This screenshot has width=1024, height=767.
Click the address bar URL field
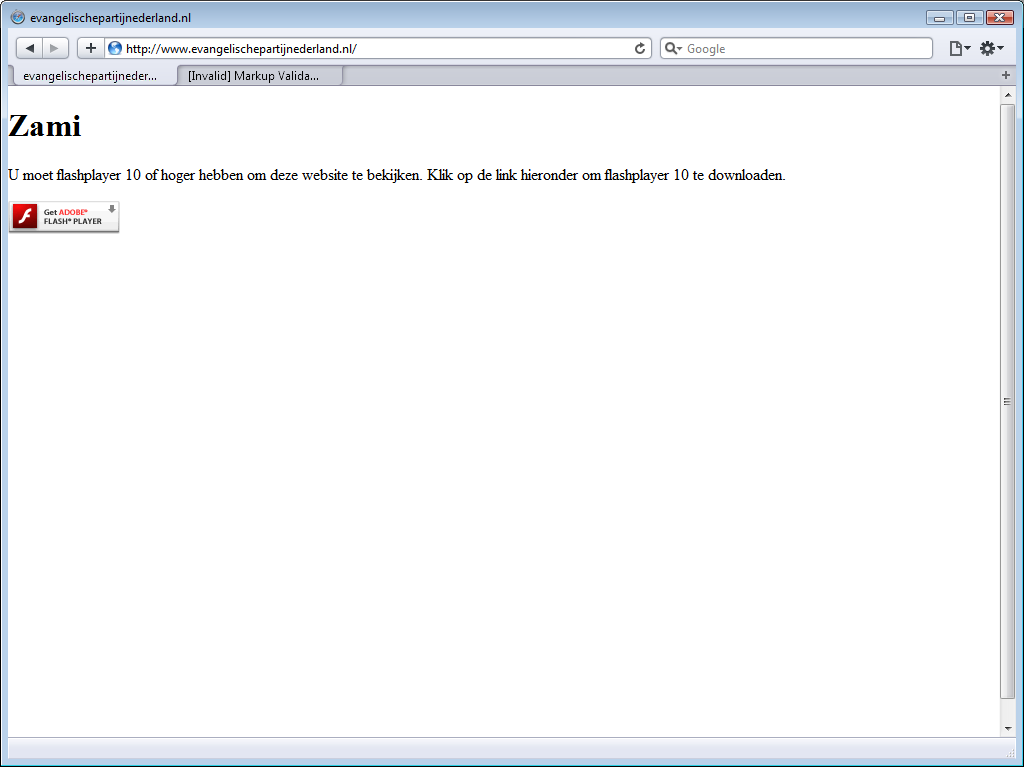coord(377,48)
